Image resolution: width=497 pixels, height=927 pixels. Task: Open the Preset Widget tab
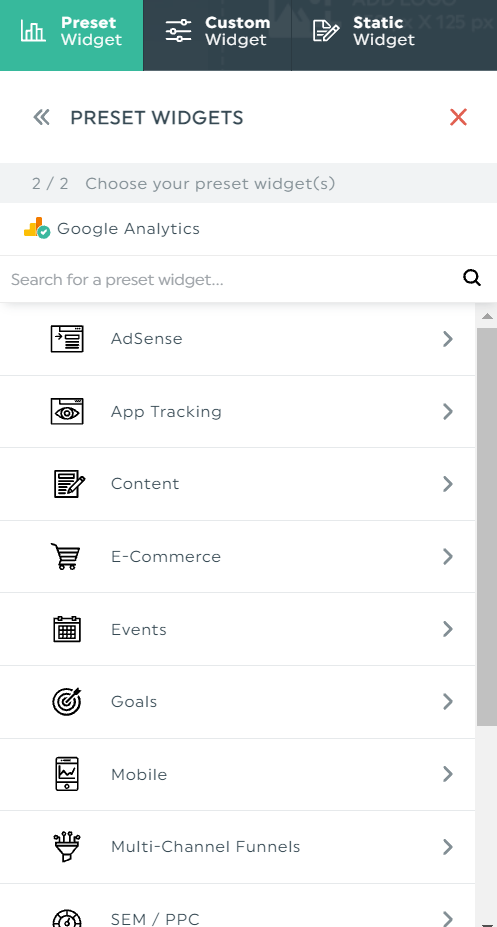pyautogui.click(x=72, y=35)
